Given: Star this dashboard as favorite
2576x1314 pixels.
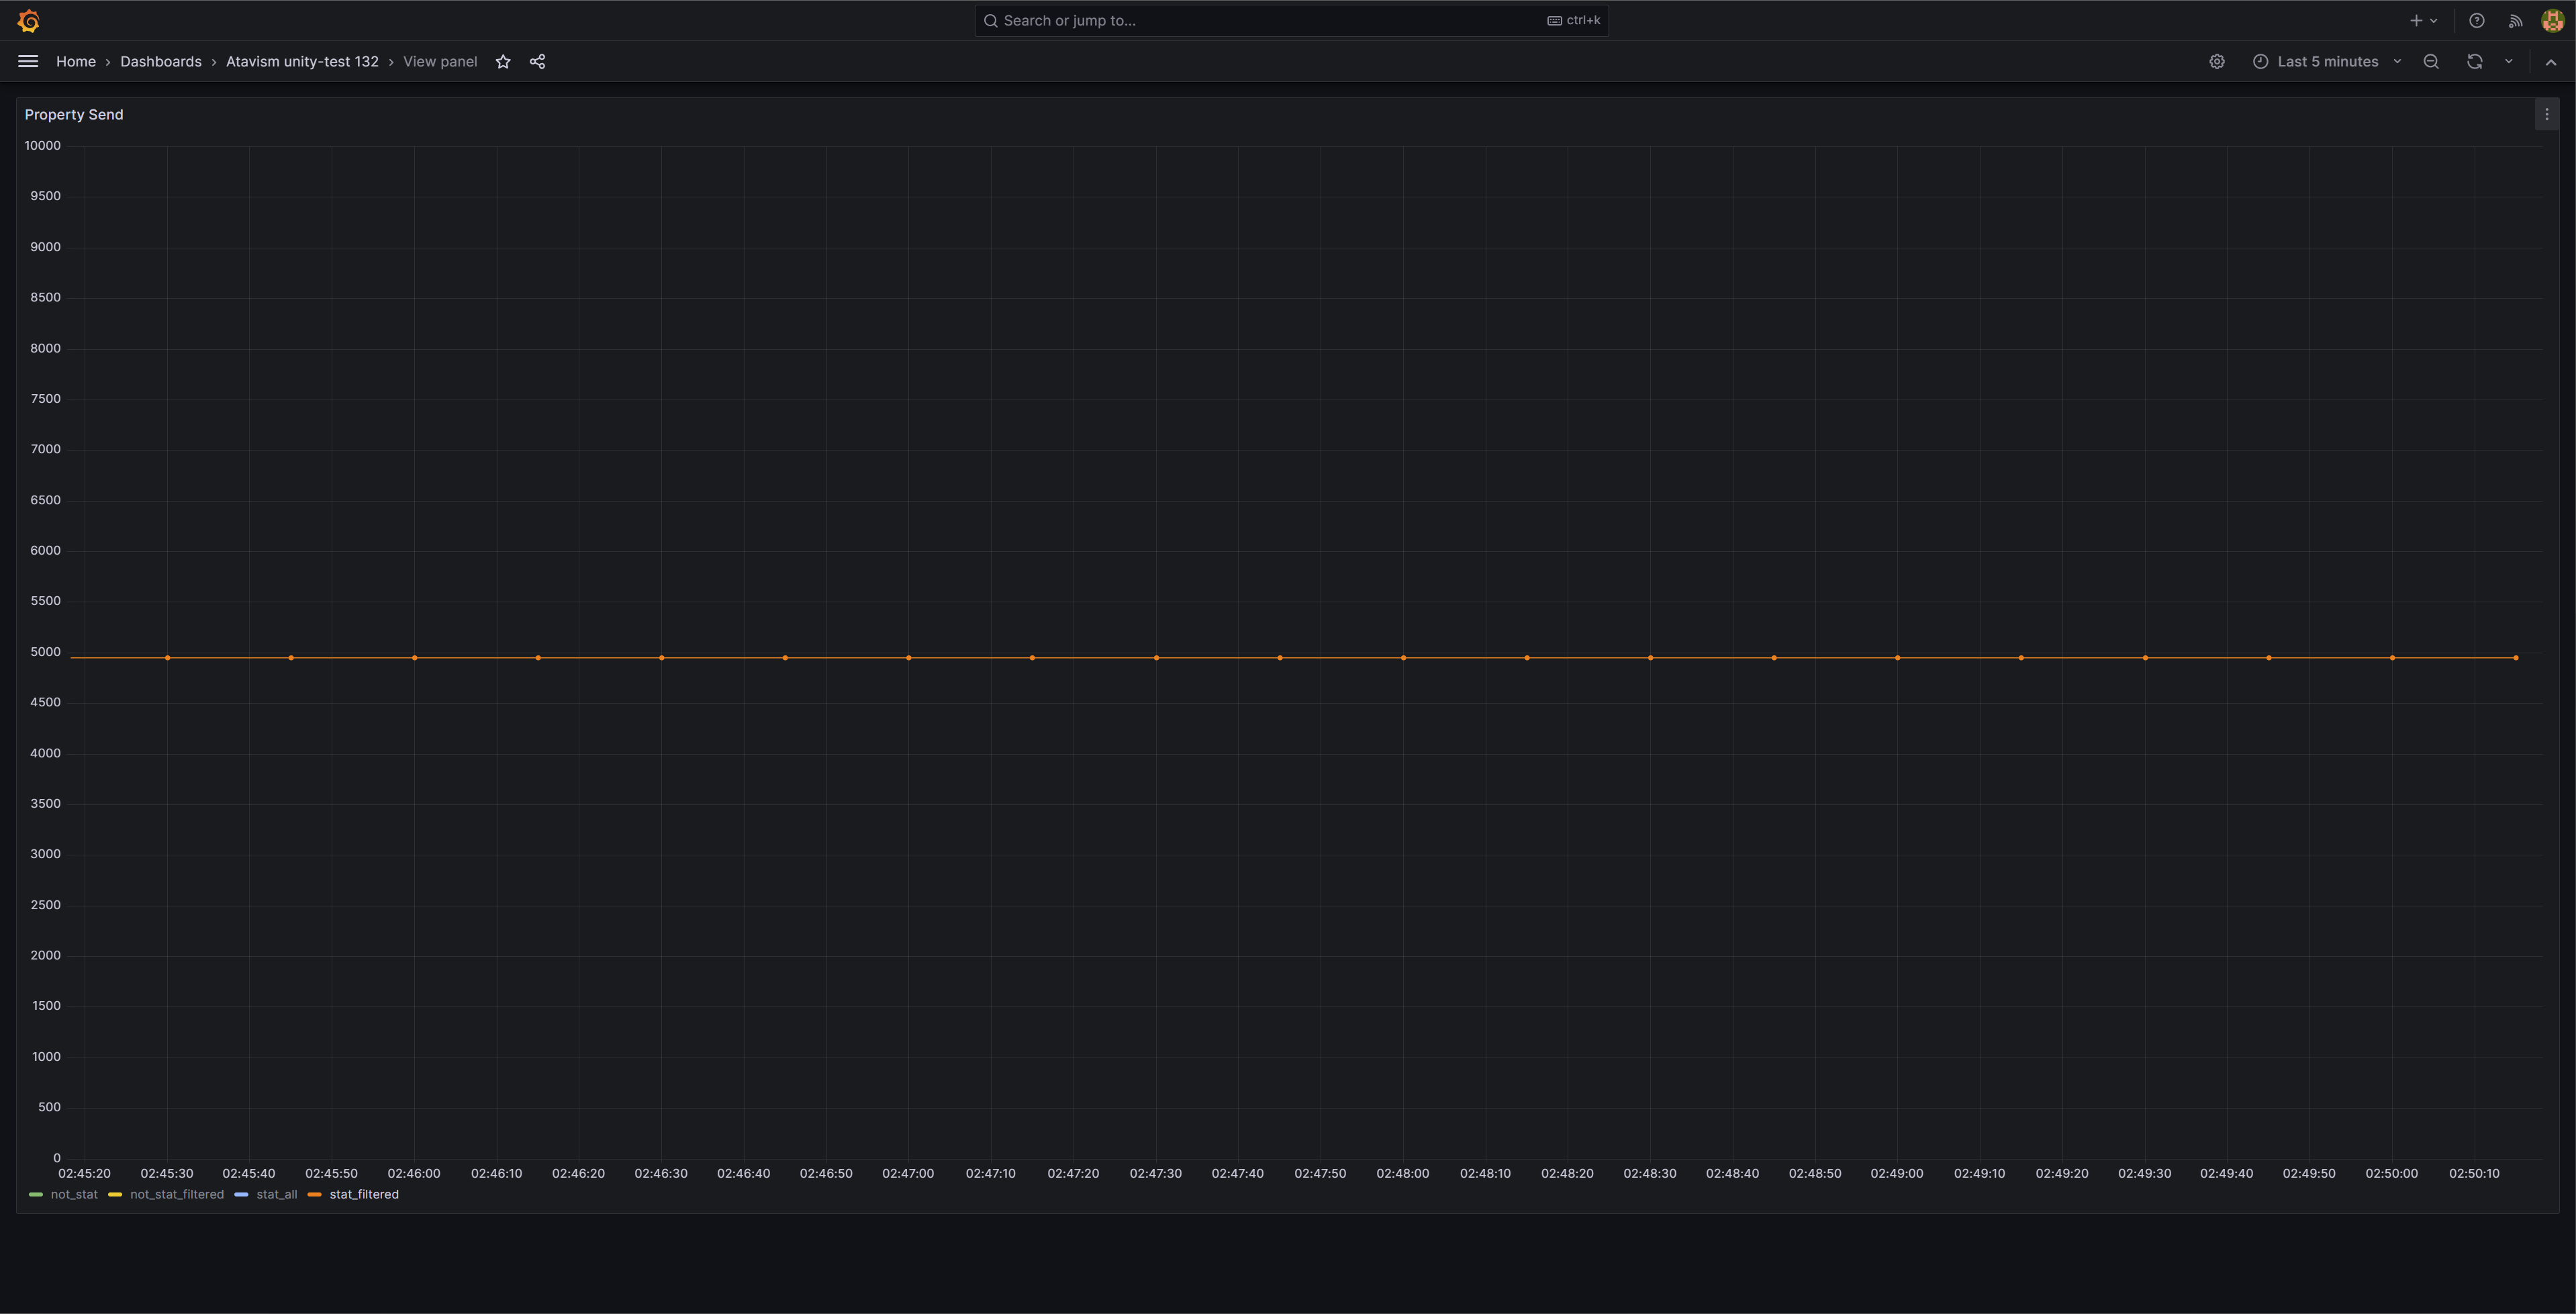Looking at the screenshot, I should (x=503, y=62).
